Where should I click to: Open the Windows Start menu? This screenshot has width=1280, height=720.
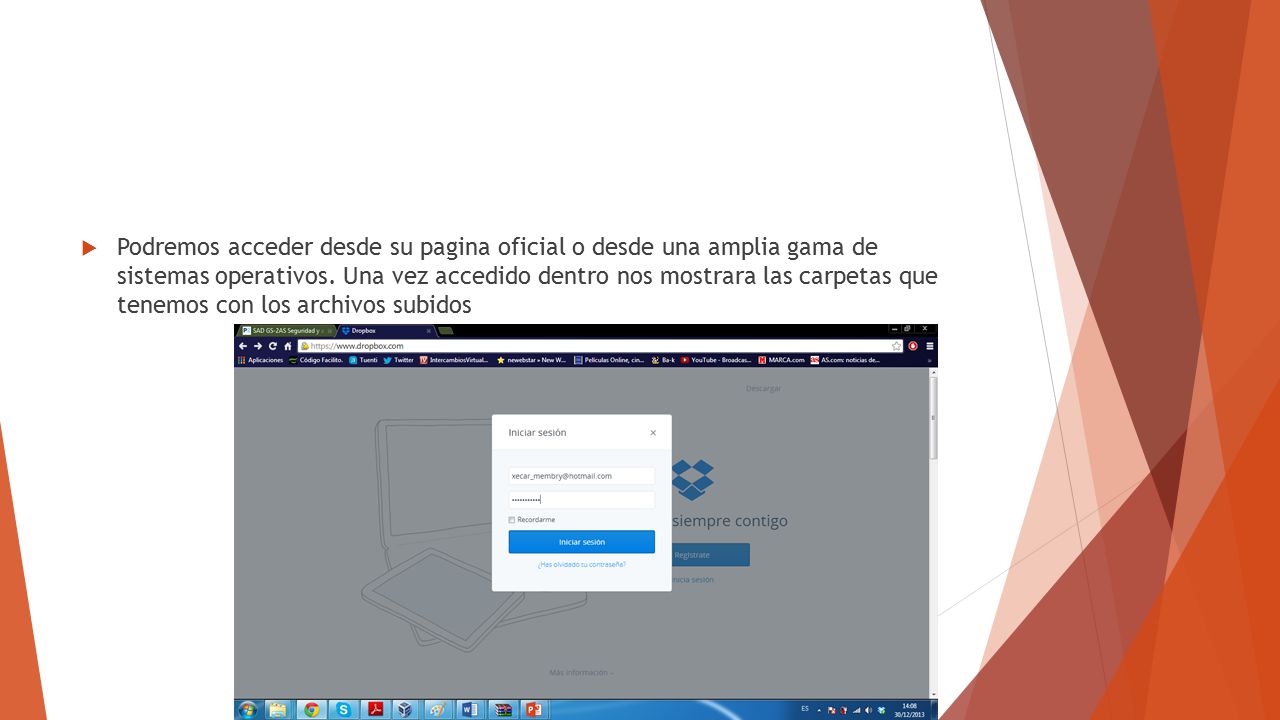247,709
